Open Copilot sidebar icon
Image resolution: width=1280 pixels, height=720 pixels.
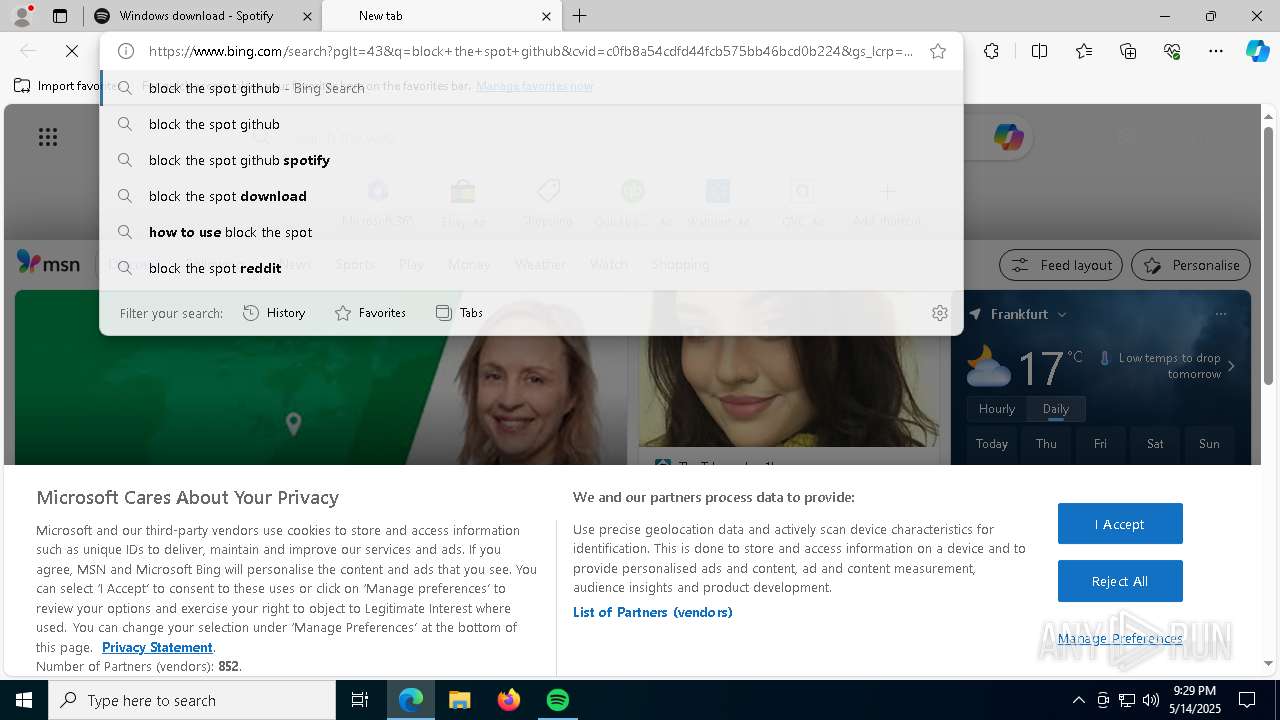[1258, 51]
